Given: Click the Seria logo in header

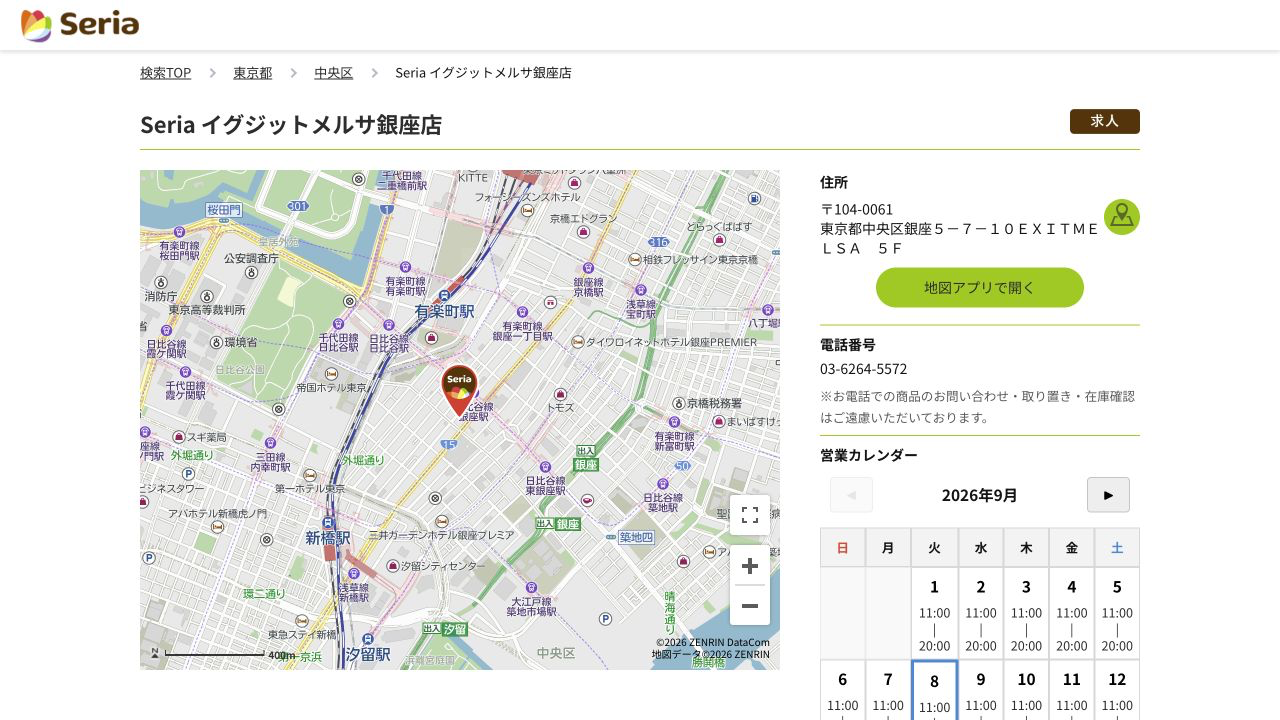Looking at the screenshot, I should (80, 25).
